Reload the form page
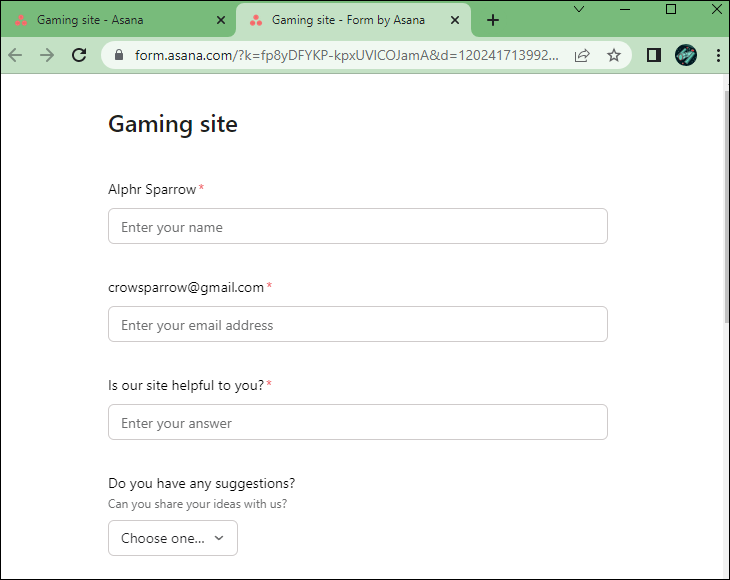This screenshot has width=730, height=580. (x=79, y=56)
